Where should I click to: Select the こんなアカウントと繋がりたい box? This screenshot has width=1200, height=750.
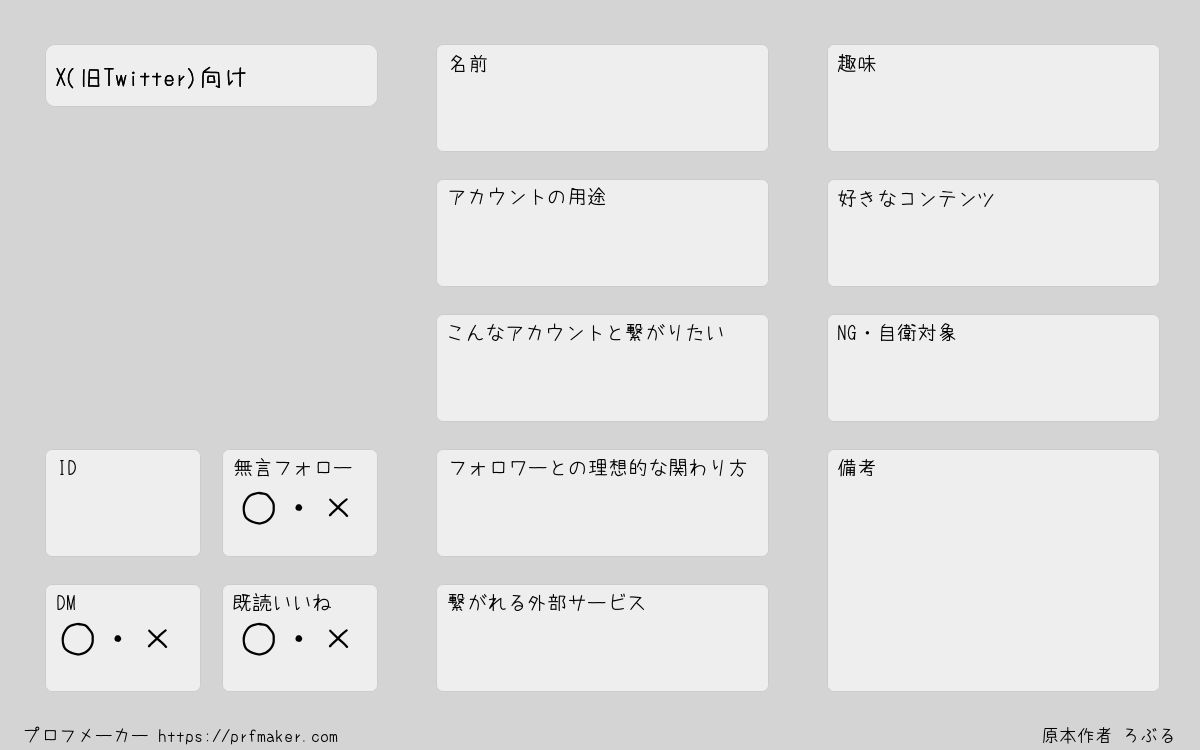602,368
